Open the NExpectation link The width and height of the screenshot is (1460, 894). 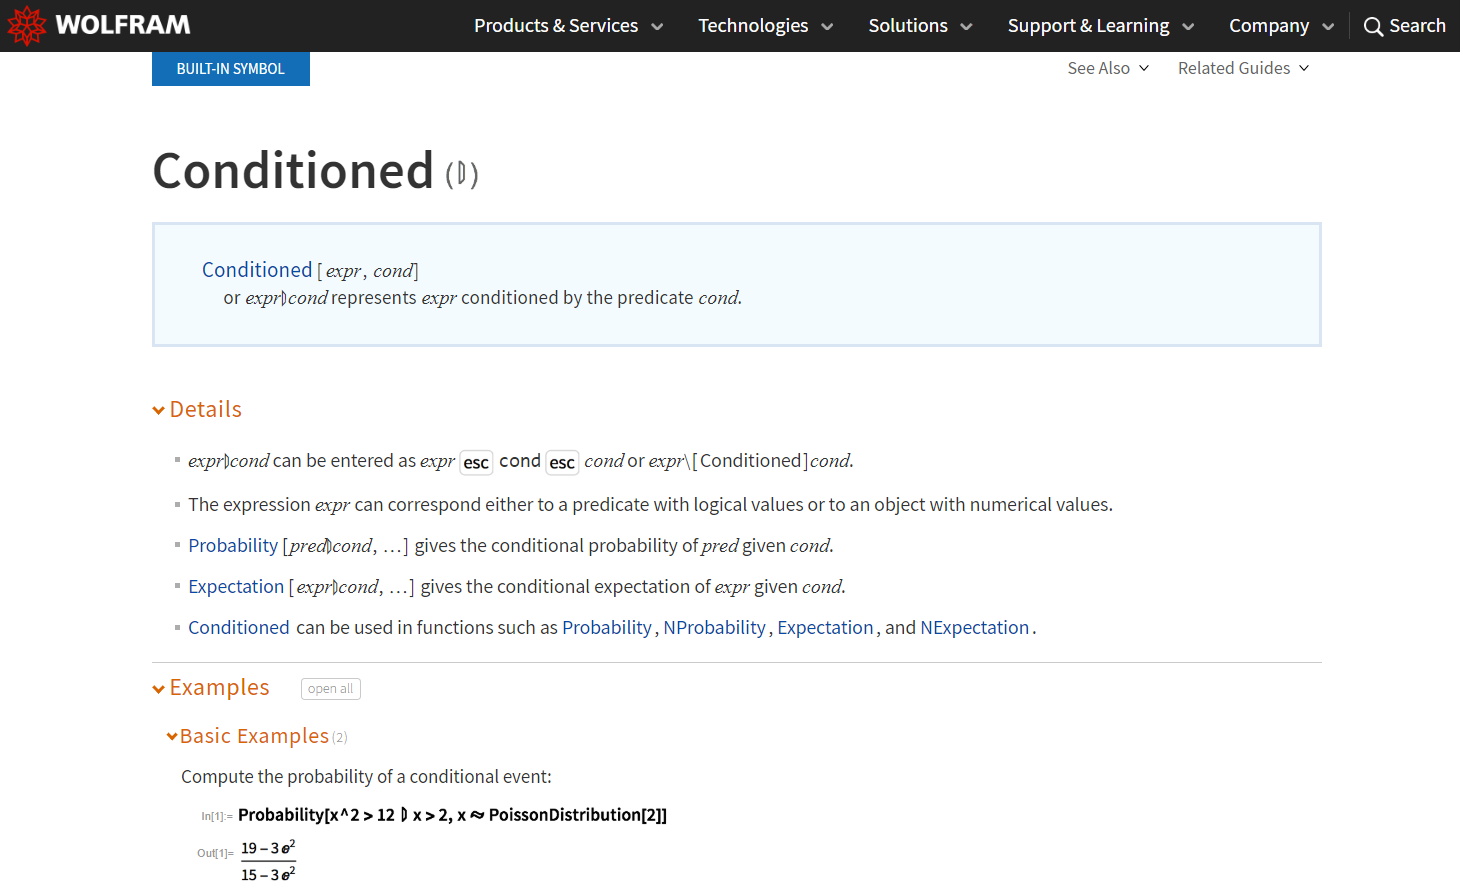[974, 627]
